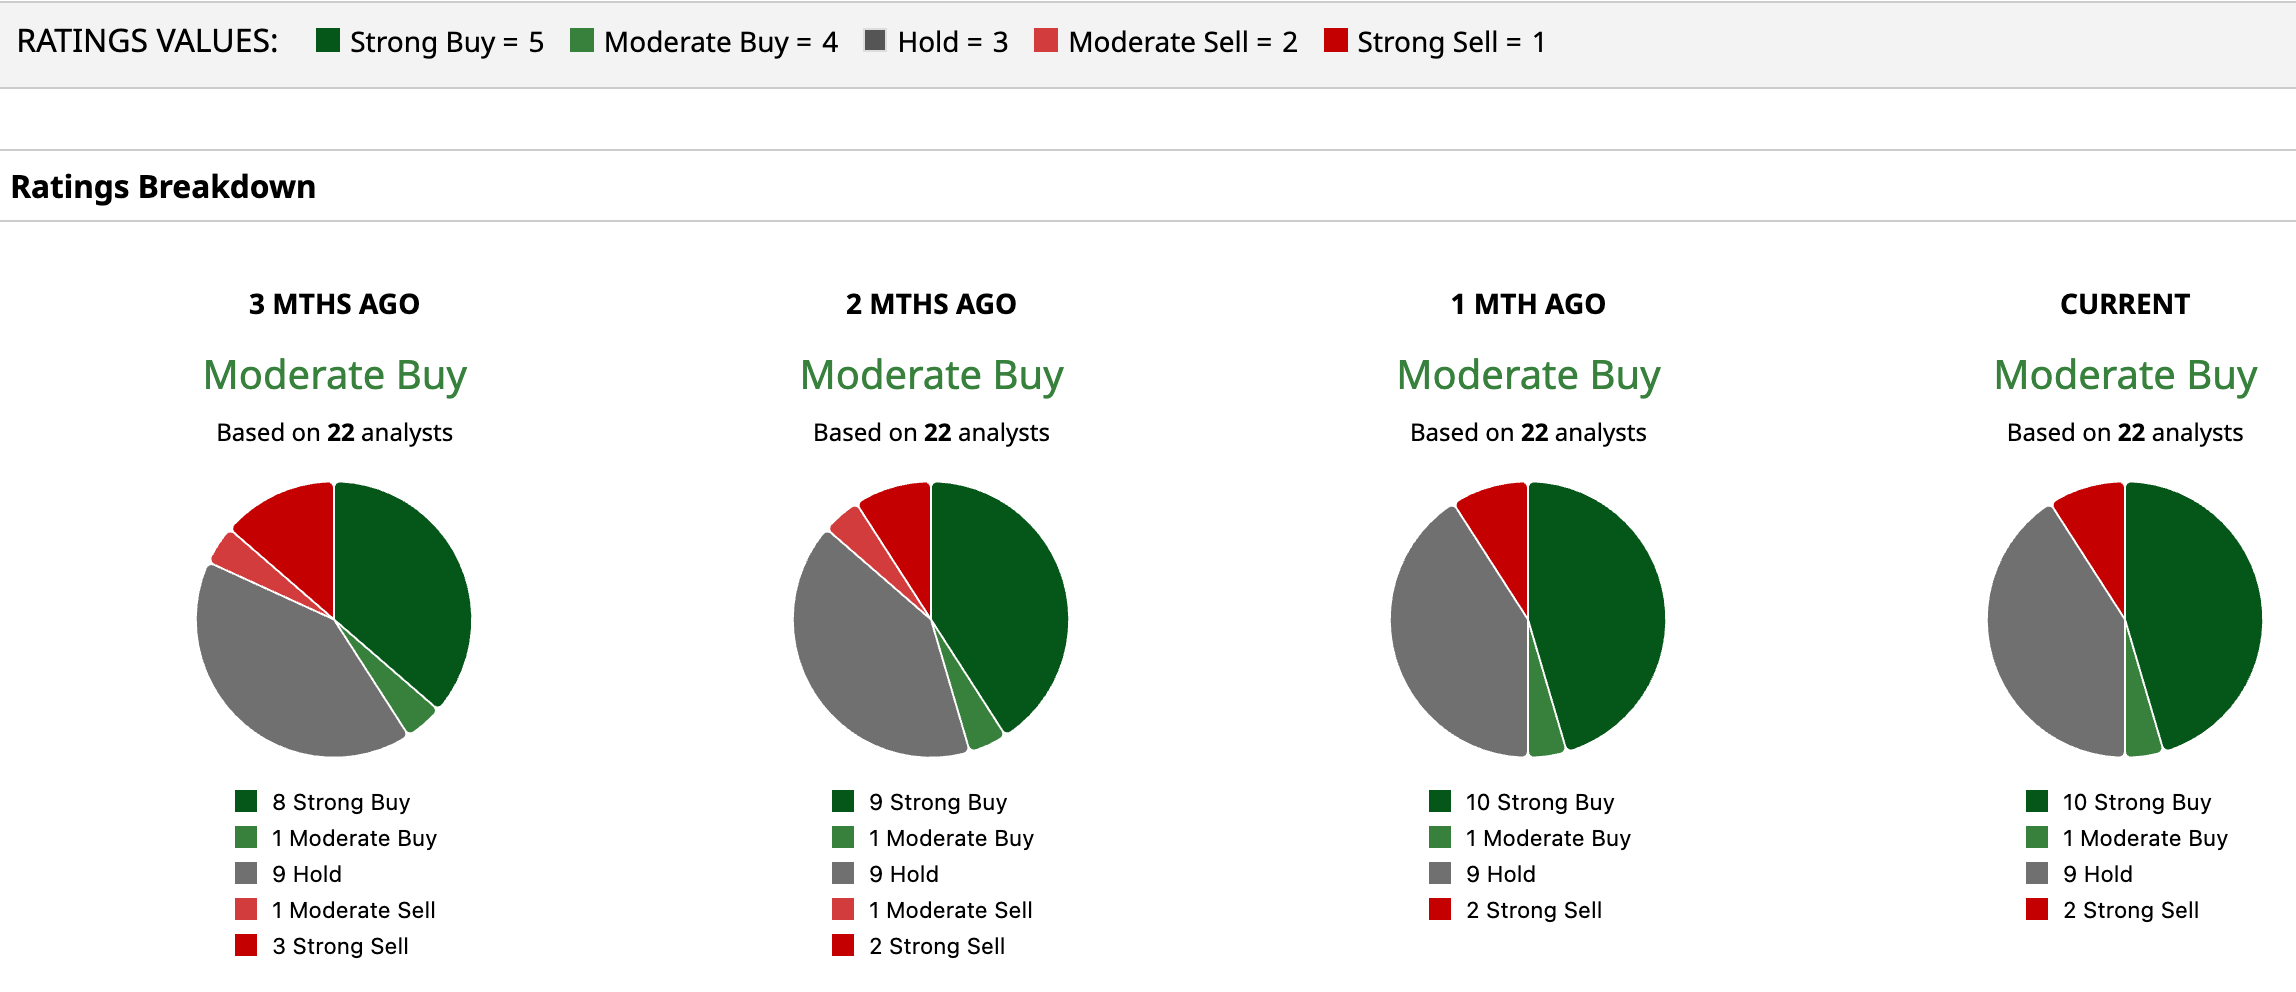Click the Moderate Buy legend color square

click(x=582, y=41)
